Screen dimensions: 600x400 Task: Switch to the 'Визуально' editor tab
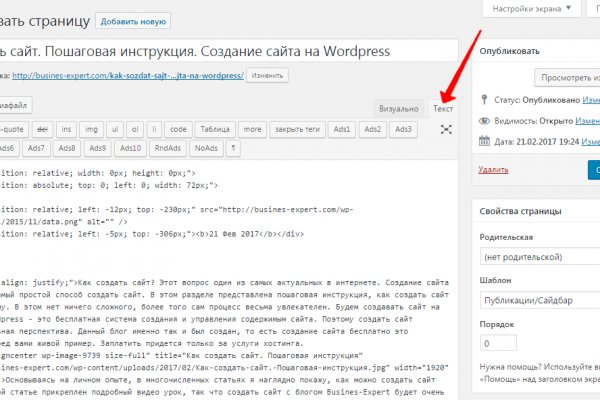pyautogui.click(x=398, y=108)
